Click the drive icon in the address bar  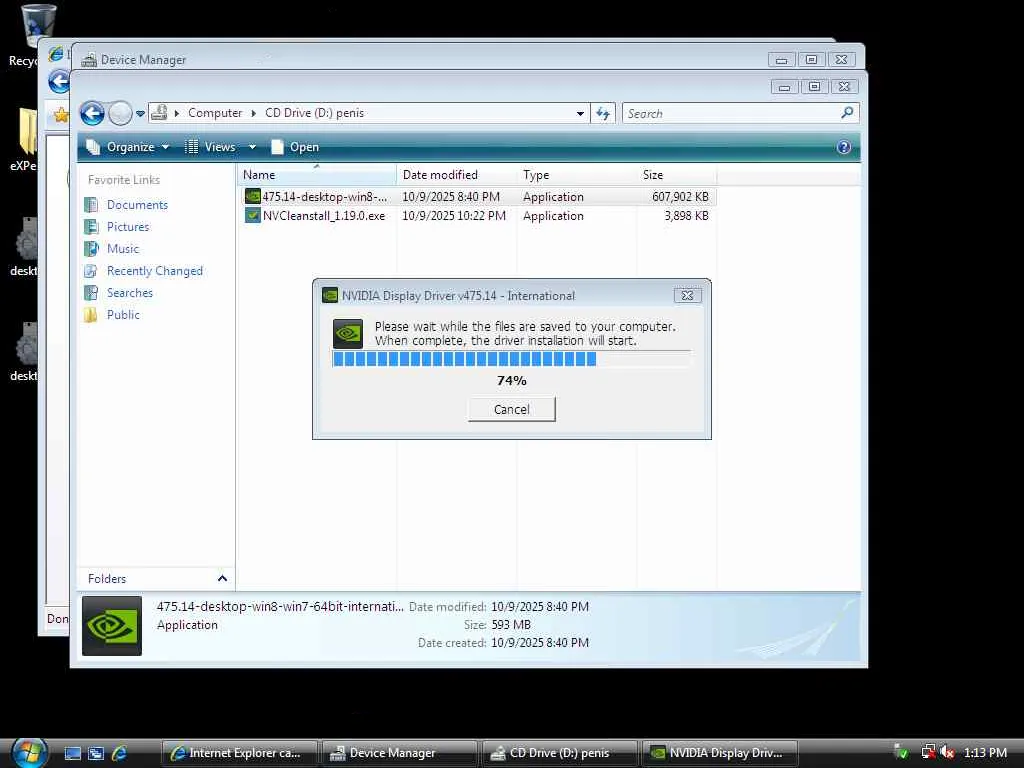pyautogui.click(x=159, y=113)
